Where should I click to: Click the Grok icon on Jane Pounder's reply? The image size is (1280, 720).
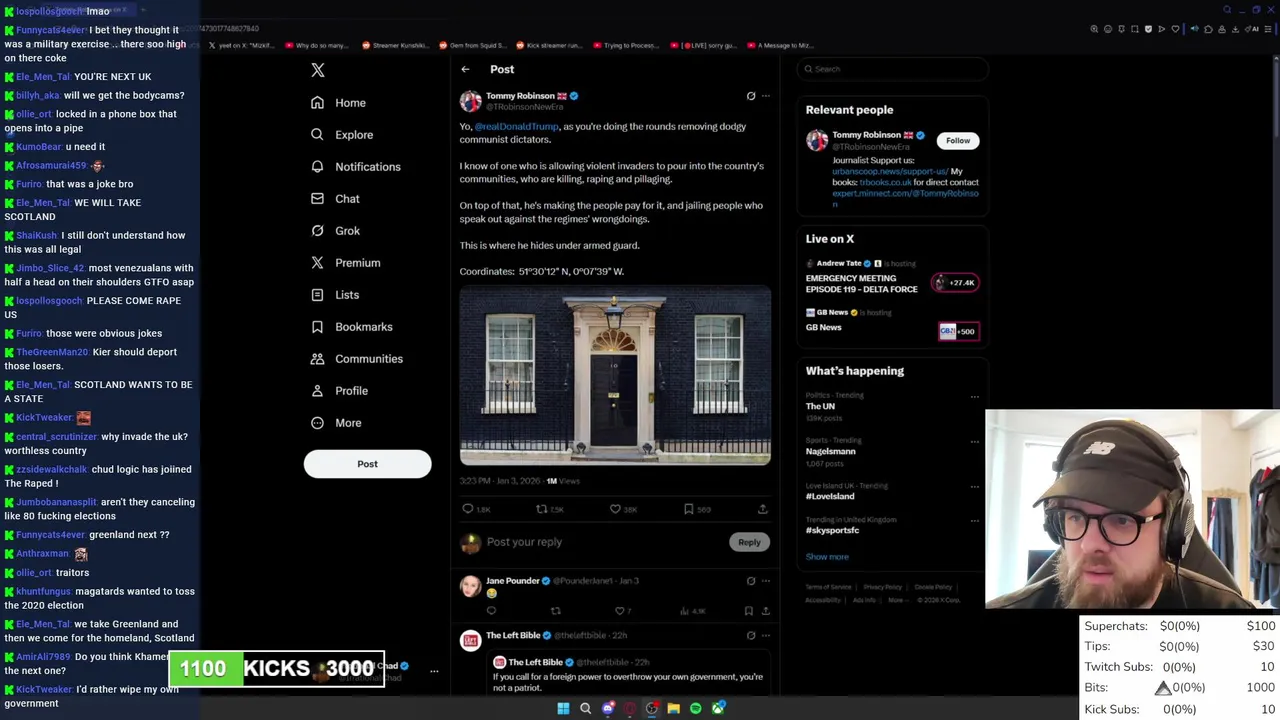[x=751, y=581]
